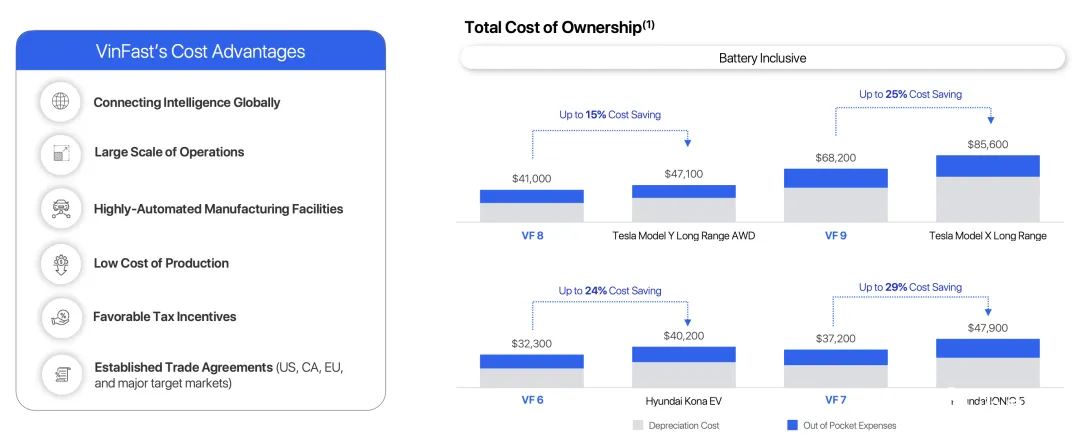Click the blue segment of the VF 8 bar

pyautogui.click(x=532, y=196)
